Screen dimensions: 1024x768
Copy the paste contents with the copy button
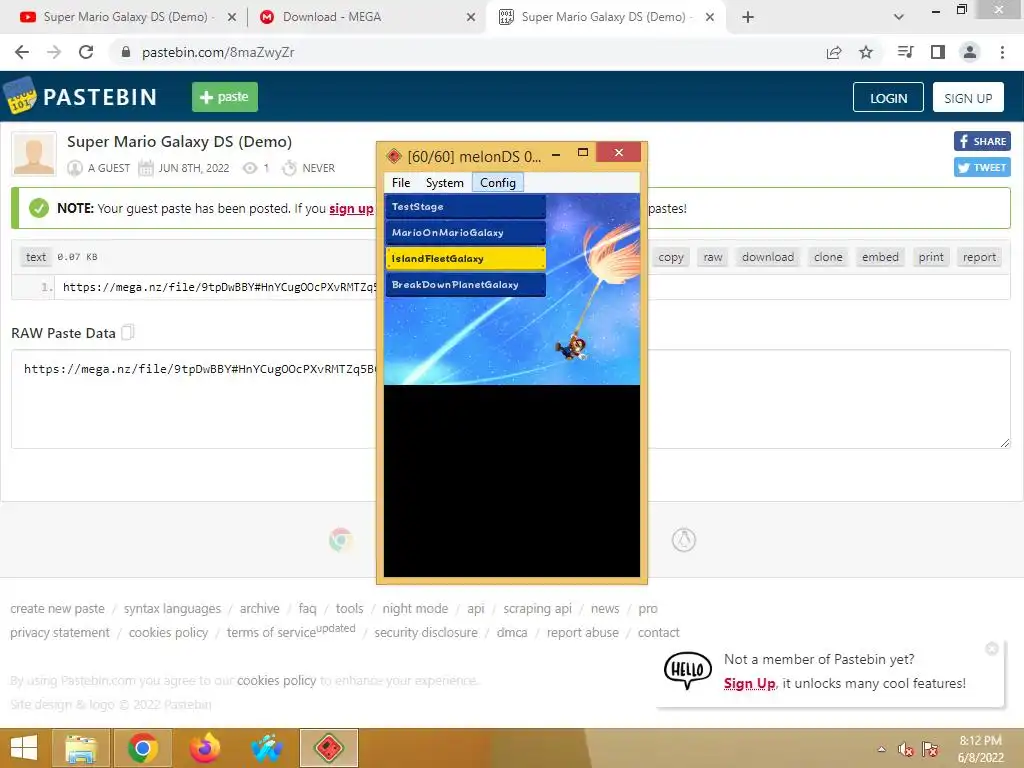tap(671, 257)
